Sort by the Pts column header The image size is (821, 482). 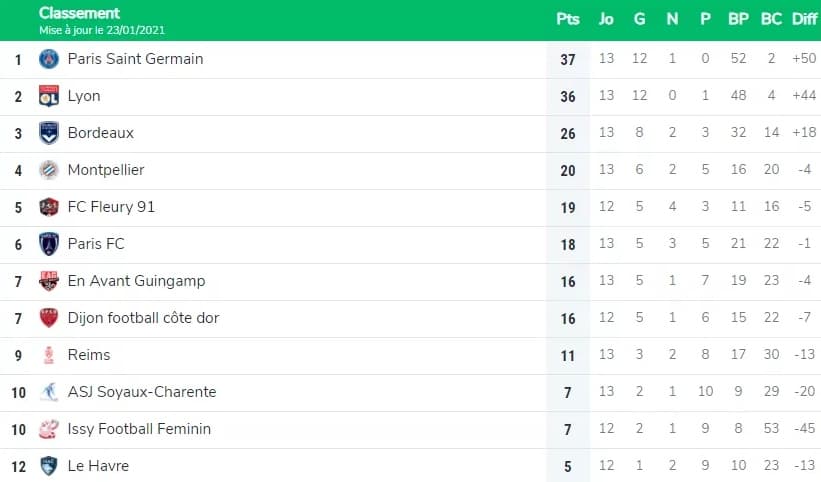(x=568, y=19)
